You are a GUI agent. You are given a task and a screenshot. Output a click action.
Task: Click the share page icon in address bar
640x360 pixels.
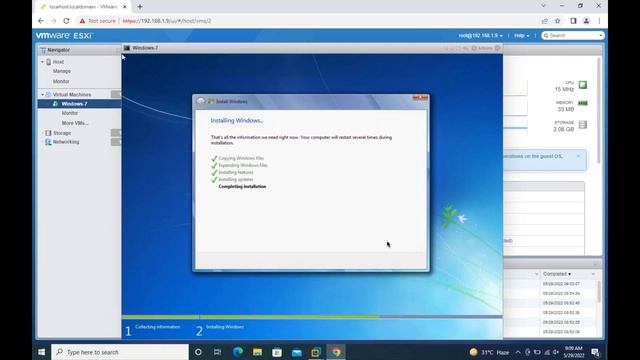pyautogui.click(x=544, y=21)
